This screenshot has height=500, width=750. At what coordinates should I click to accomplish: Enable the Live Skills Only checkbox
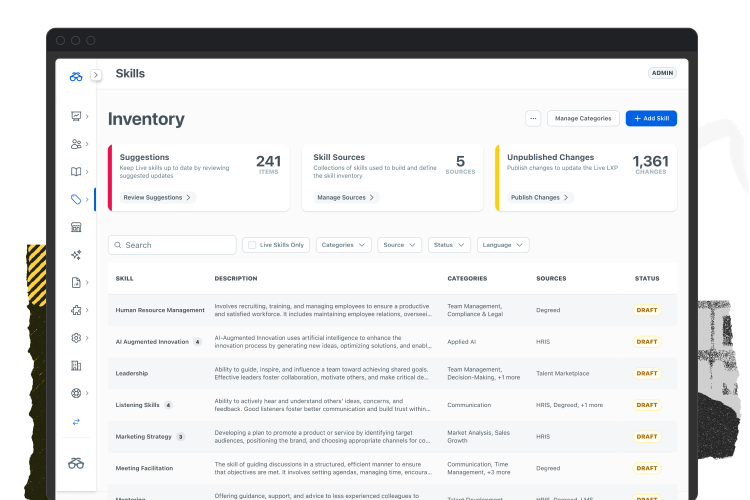tap(250, 245)
